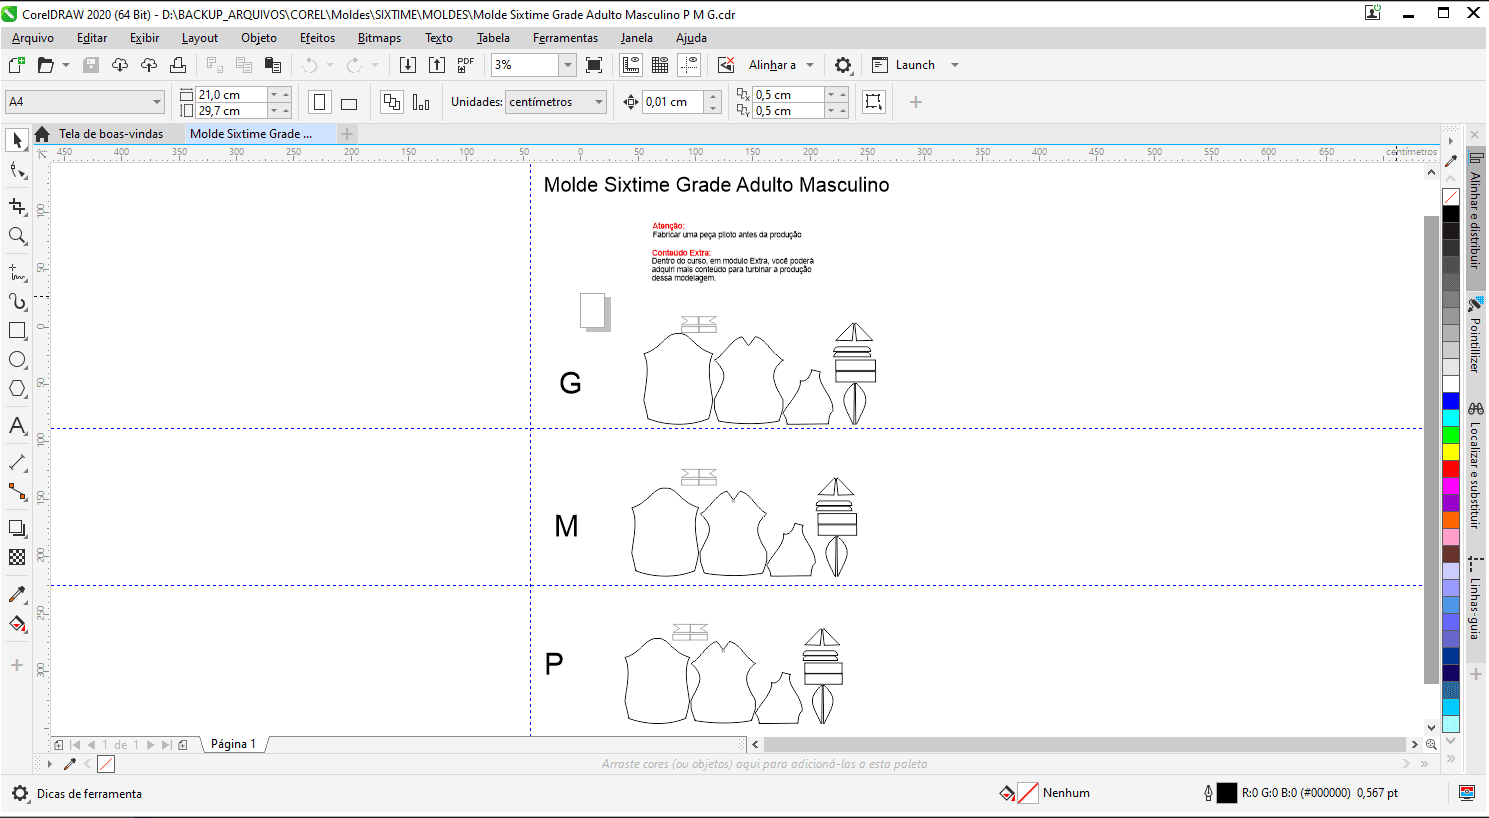
Task: Toggle current page layout bars button
Action: click(x=421, y=102)
